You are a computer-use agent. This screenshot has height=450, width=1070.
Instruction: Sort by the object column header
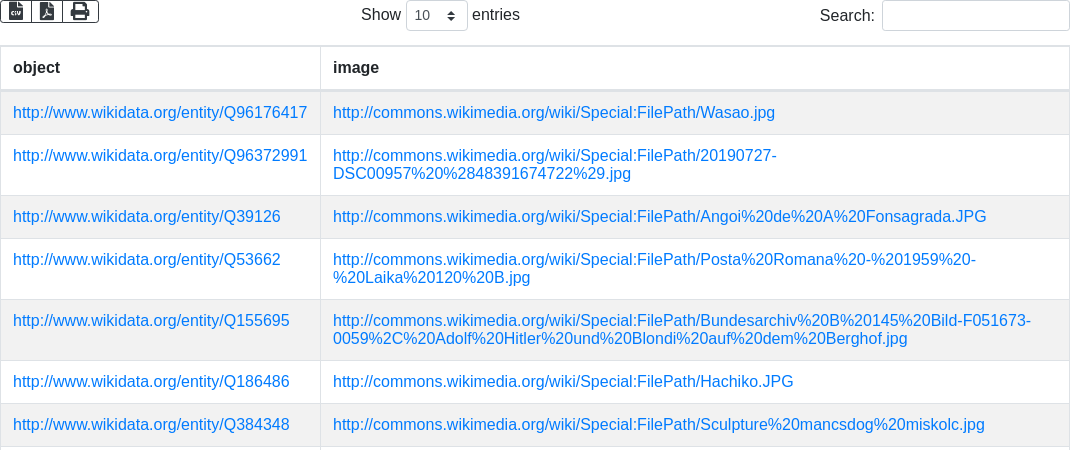click(36, 67)
